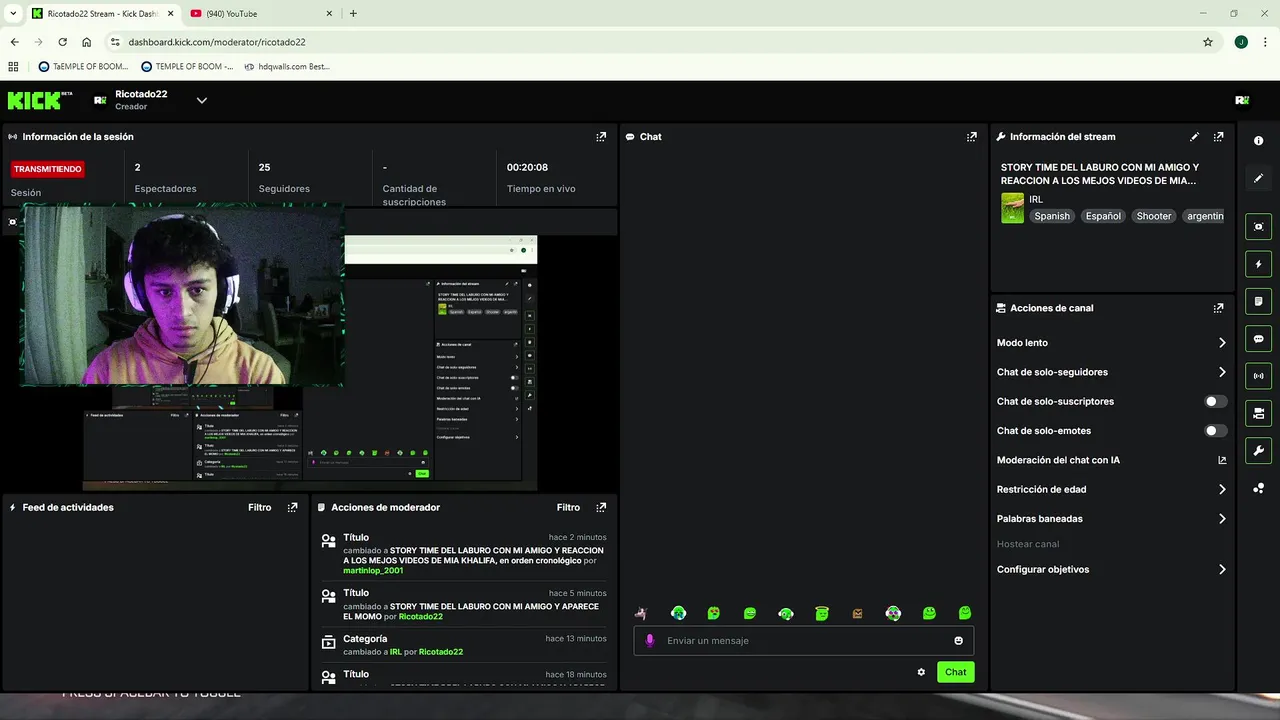This screenshot has width=1280, height=720.
Task: Pop out the Acciones de moderador panel
Action: [x=601, y=507]
